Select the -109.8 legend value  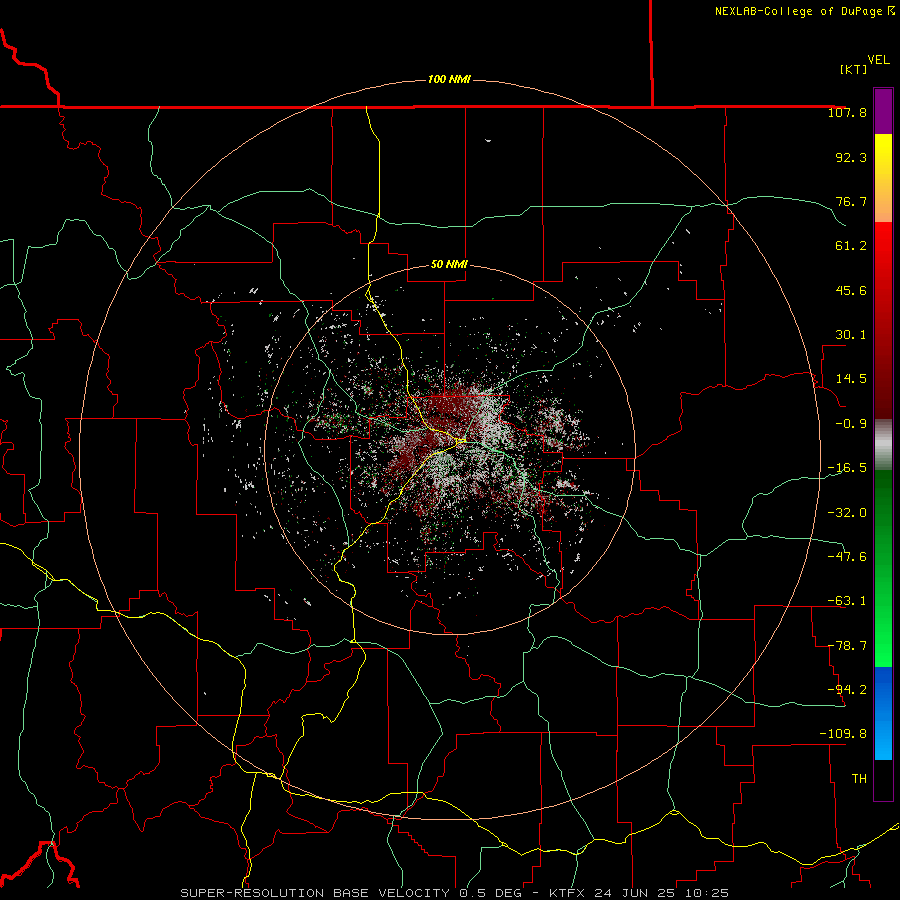(x=843, y=734)
